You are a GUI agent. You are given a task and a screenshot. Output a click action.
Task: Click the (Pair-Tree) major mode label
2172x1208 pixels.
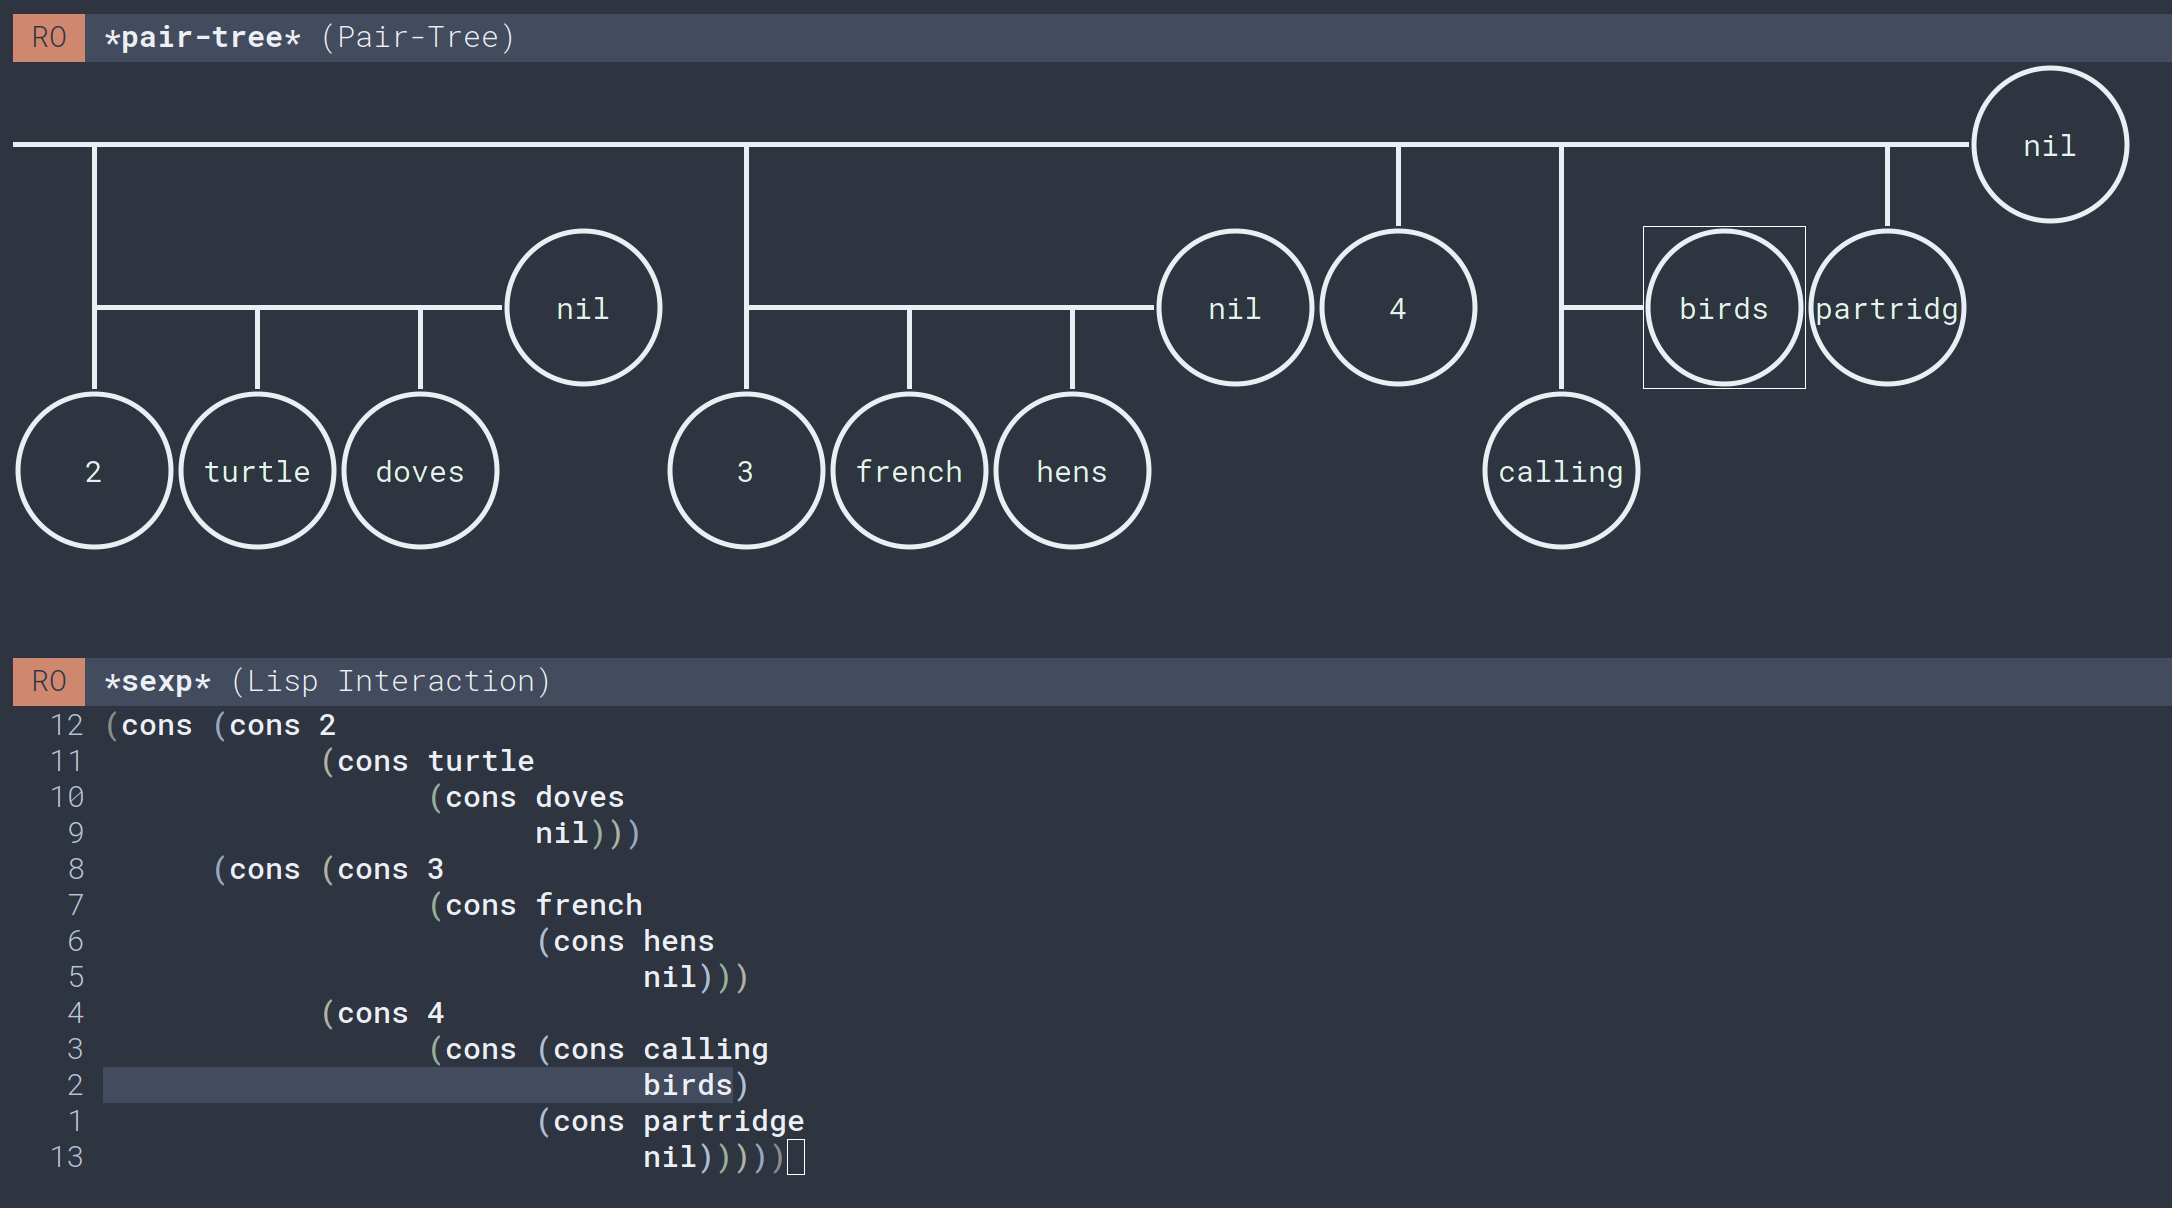418,38
